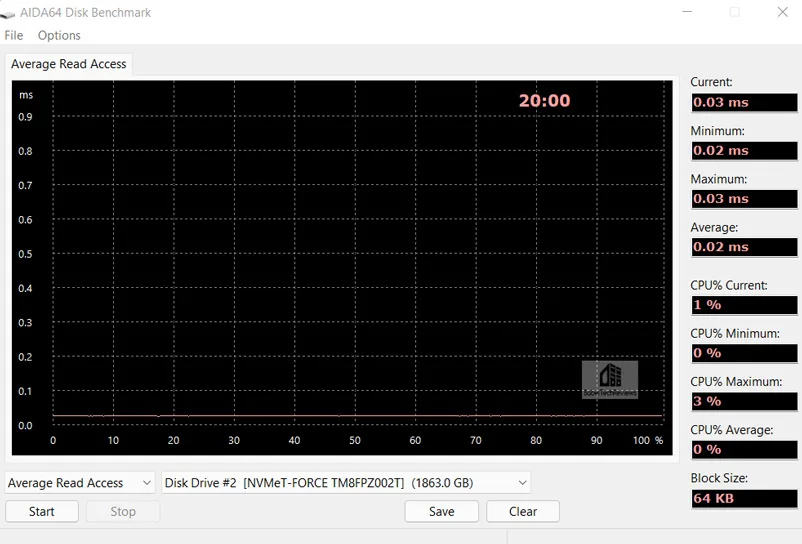Click the 100 % label on horizontal axis
The height and width of the screenshot is (544, 802).
(x=648, y=440)
